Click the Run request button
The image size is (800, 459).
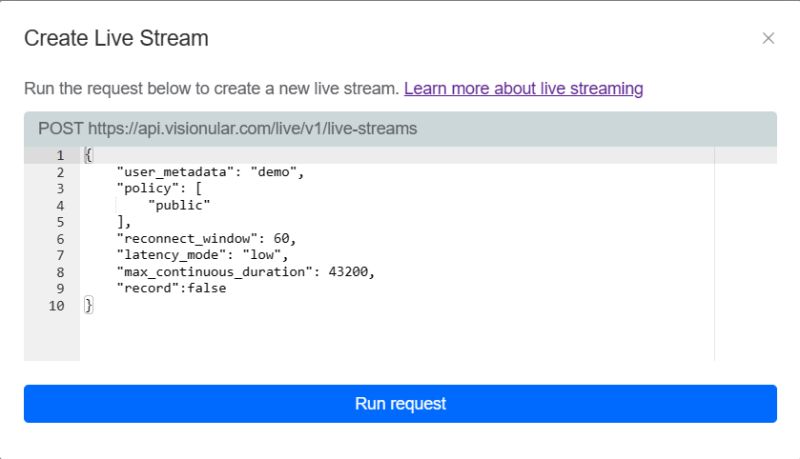(400, 403)
